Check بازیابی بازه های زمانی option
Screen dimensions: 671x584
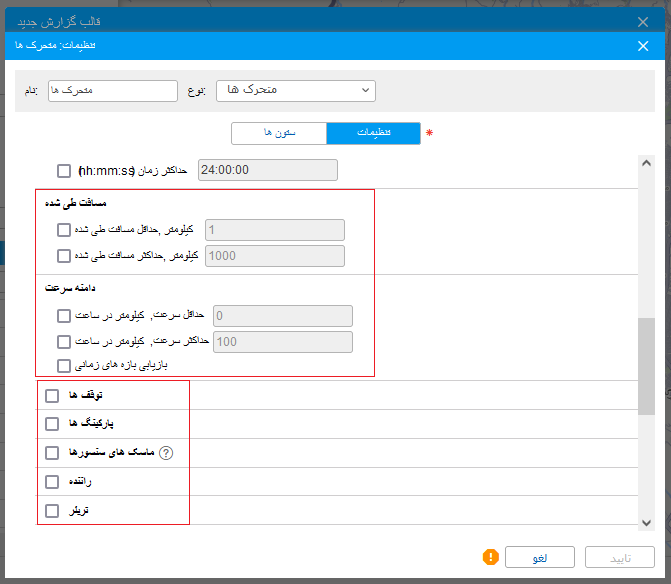pyautogui.click(x=64, y=366)
